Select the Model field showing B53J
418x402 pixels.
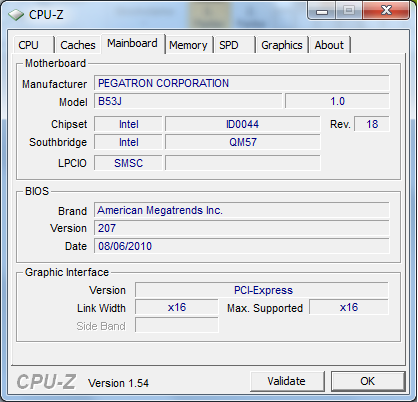click(x=188, y=101)
